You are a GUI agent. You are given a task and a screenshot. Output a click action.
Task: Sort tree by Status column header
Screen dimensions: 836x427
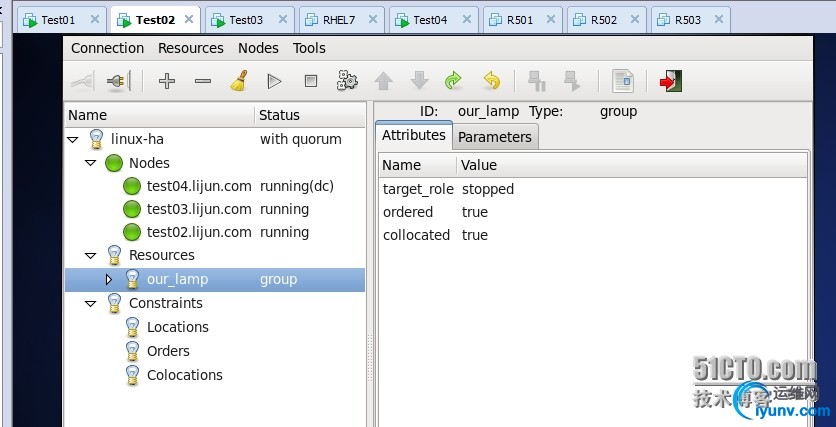[310, 115]
